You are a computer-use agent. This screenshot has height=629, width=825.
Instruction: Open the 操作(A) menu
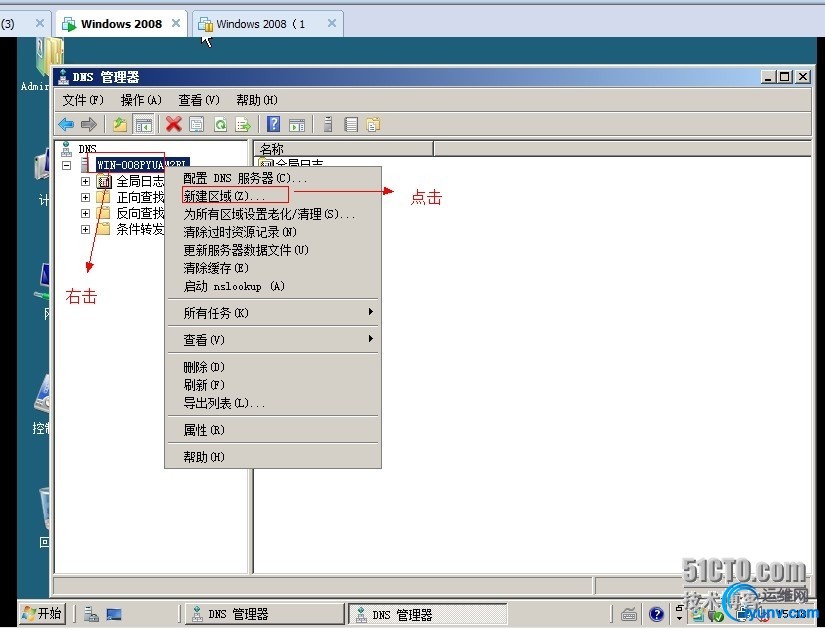coord(140,99)
